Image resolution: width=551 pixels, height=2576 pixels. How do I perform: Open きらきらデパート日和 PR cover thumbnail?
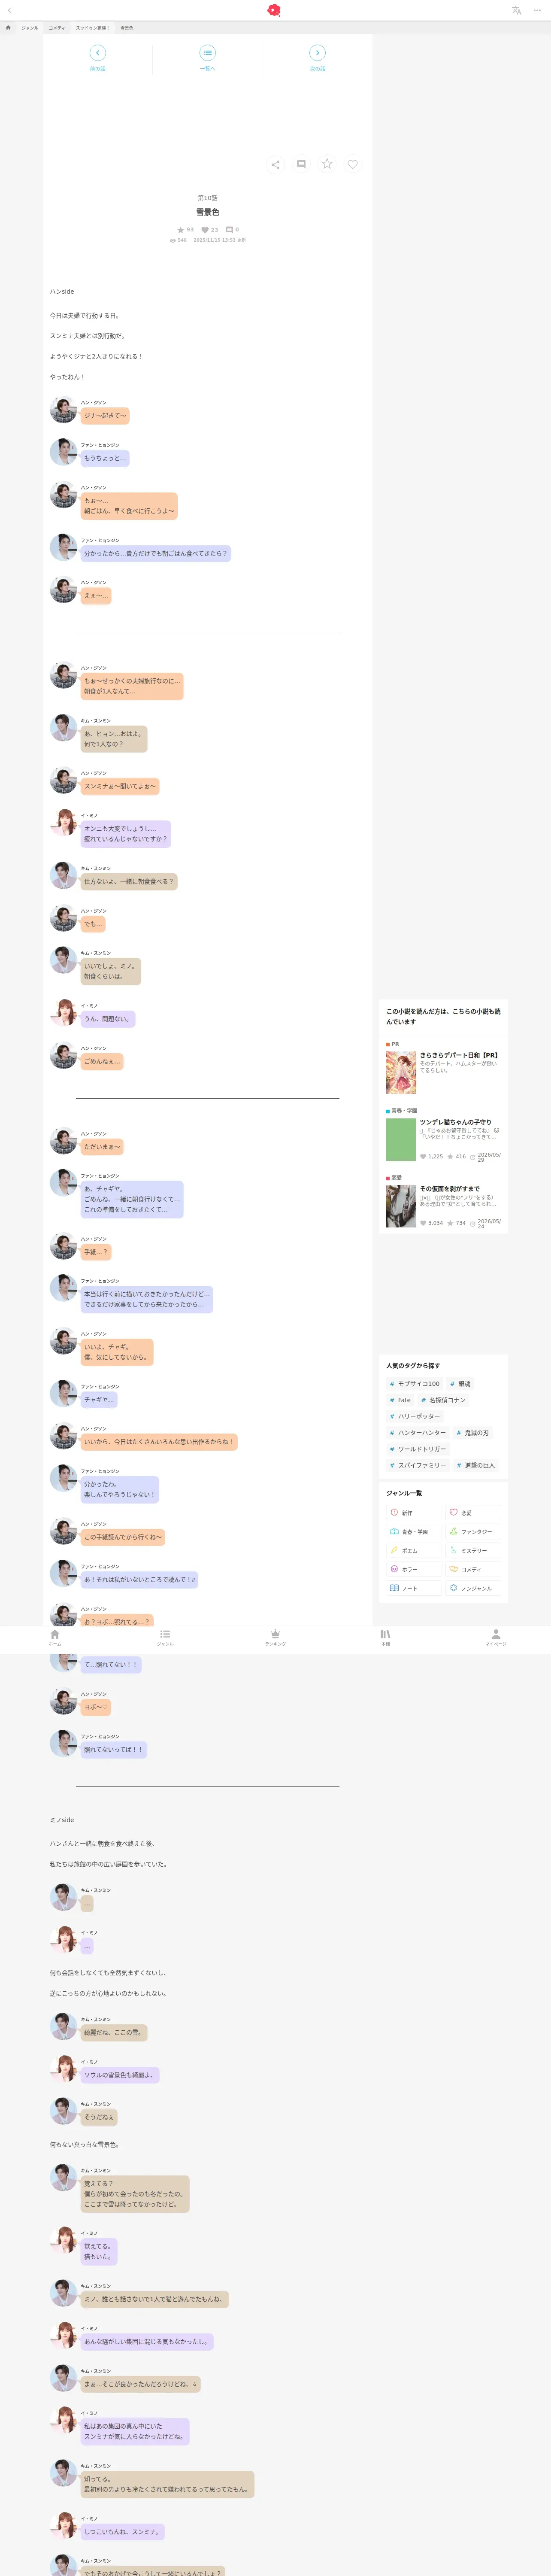tap(401, 1073)
